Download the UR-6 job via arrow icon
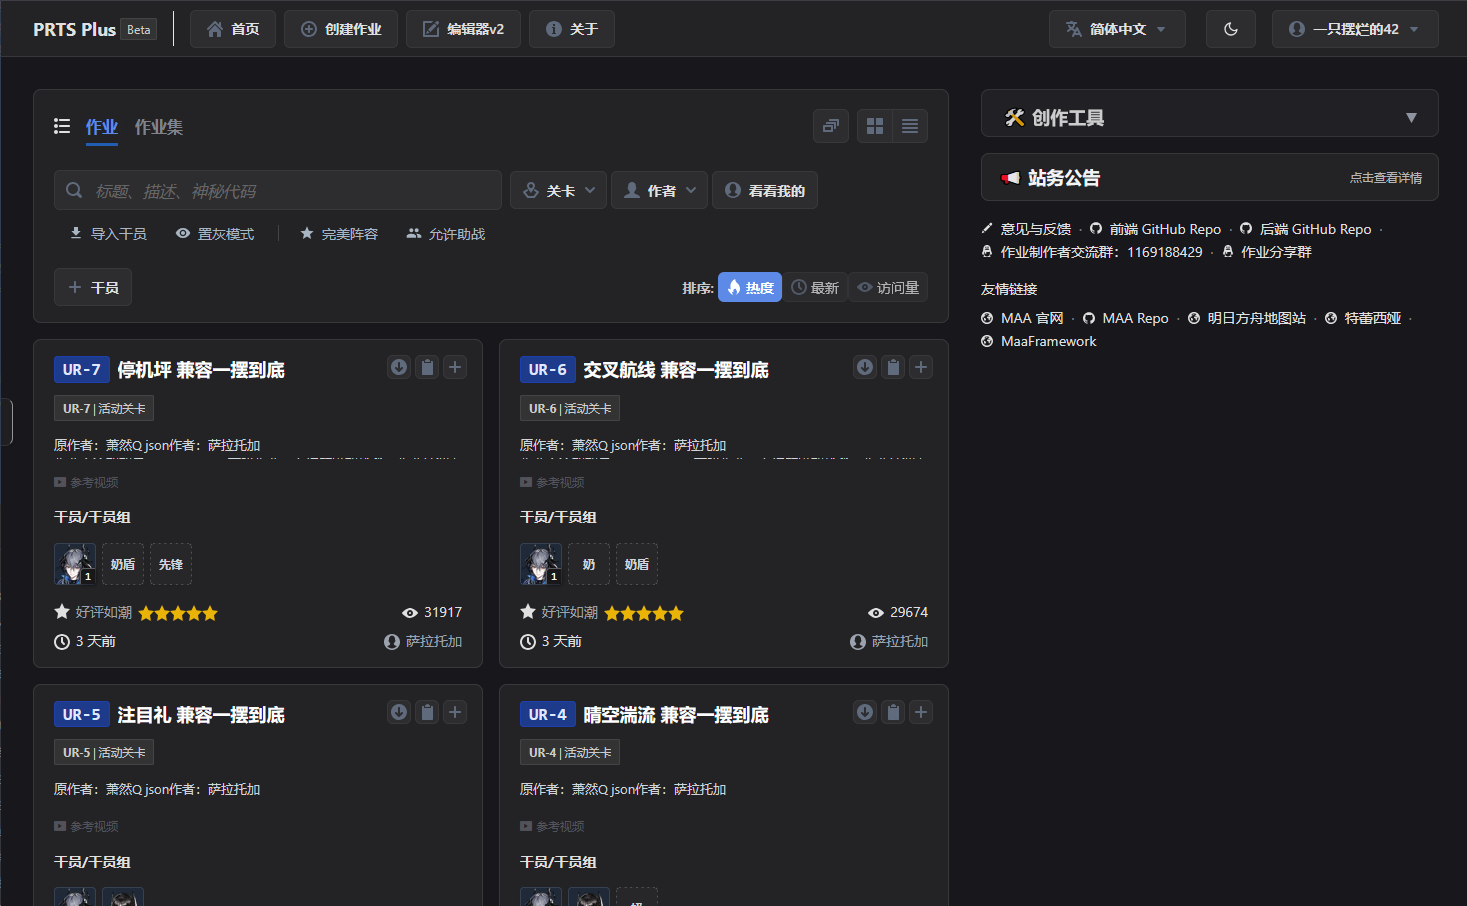The image size is (1467, 906). pyautogui.click(x=865, y=367)
